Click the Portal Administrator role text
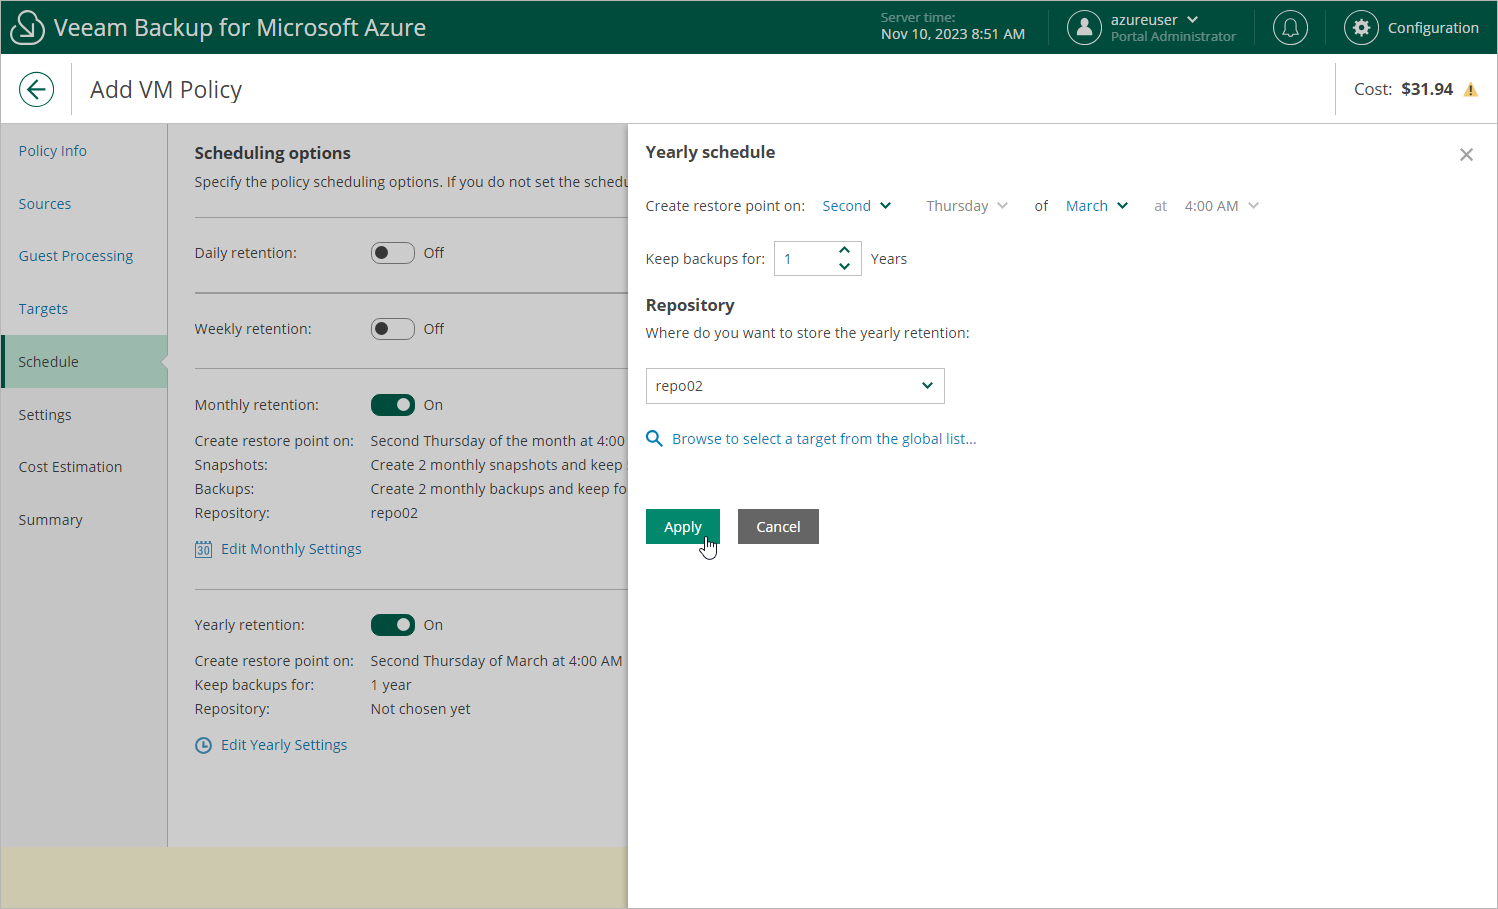The width and height of the screenshot is (1498, 909). 1173,37
